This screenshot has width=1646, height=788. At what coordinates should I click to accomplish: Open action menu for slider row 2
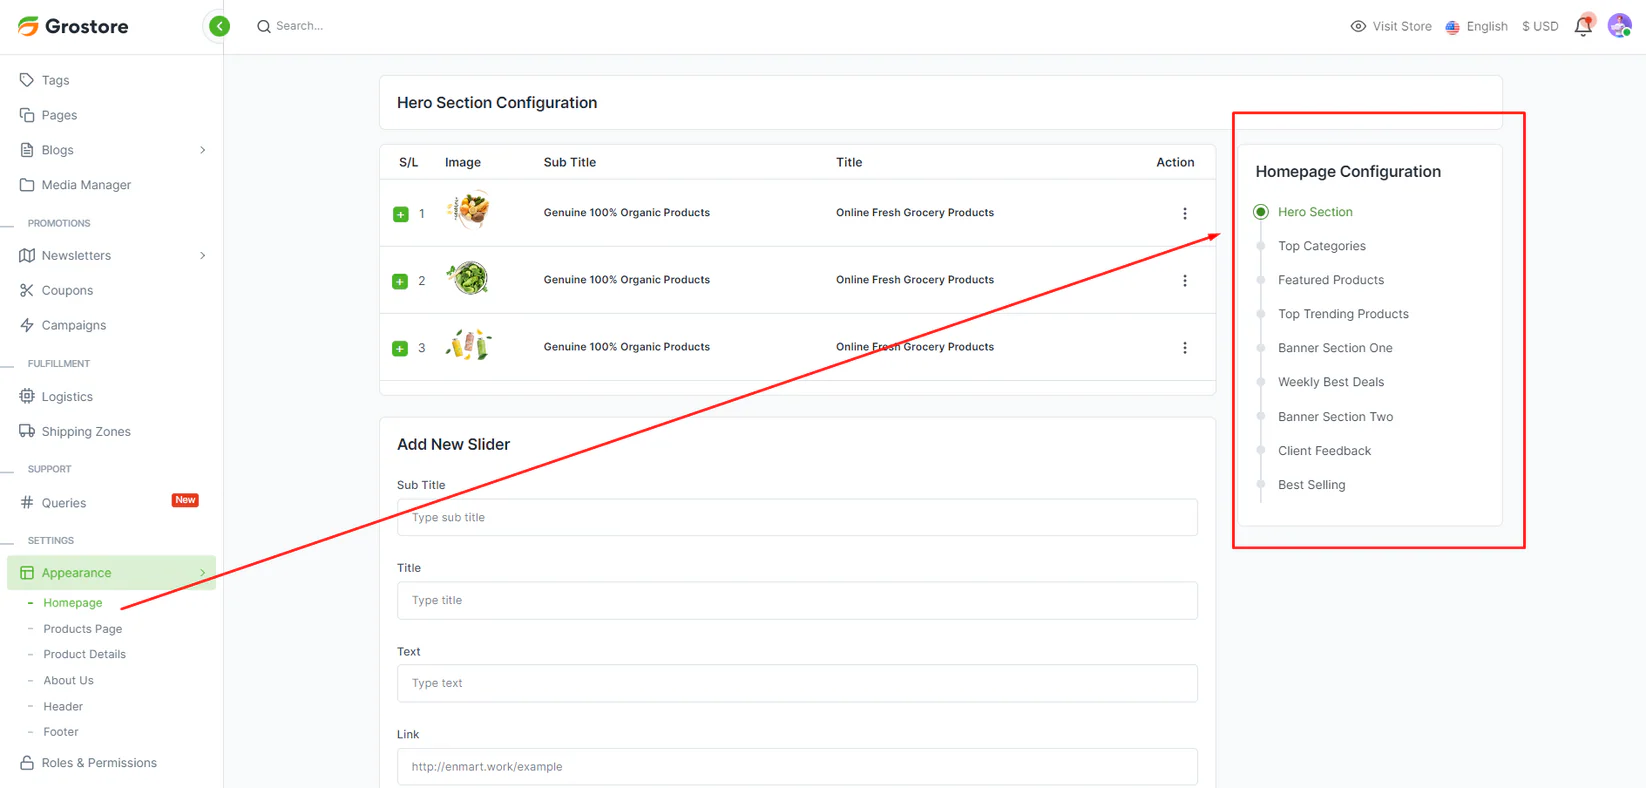click(1185, 281)
